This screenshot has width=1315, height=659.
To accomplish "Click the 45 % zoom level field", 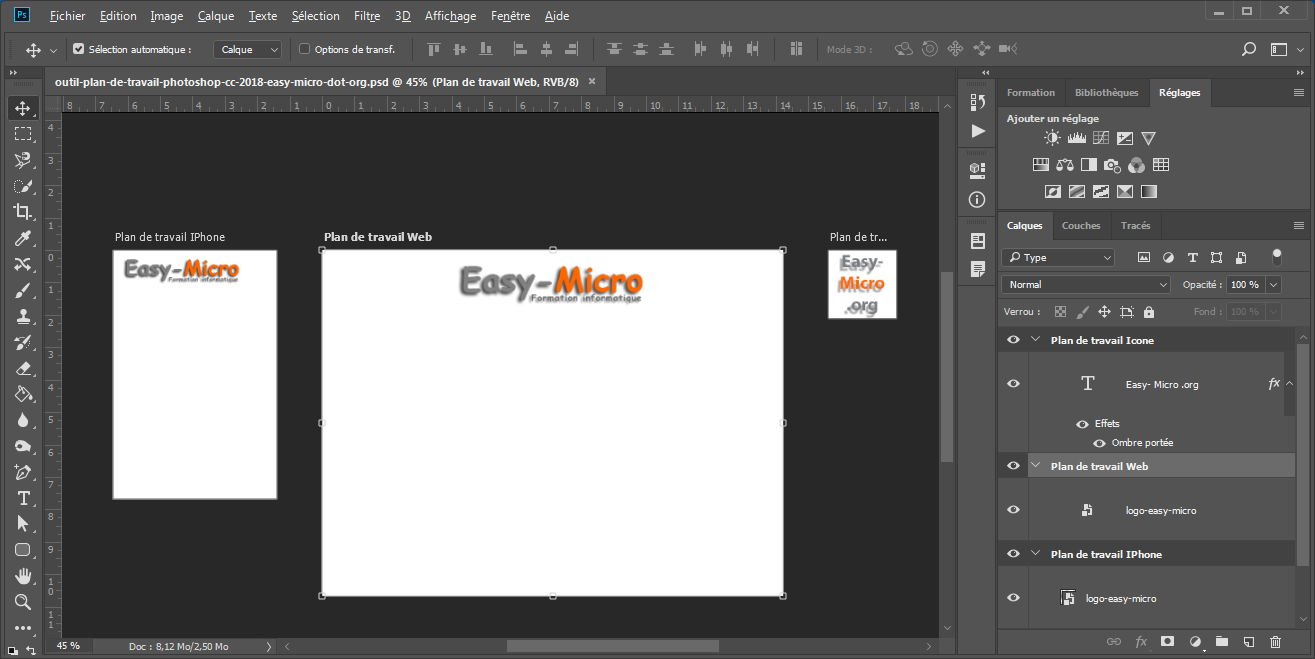I will (x=68, y=646).
